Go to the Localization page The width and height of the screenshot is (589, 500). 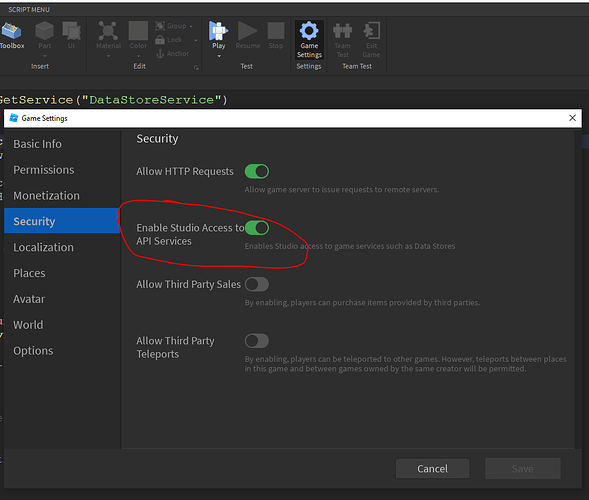[62, 247]
